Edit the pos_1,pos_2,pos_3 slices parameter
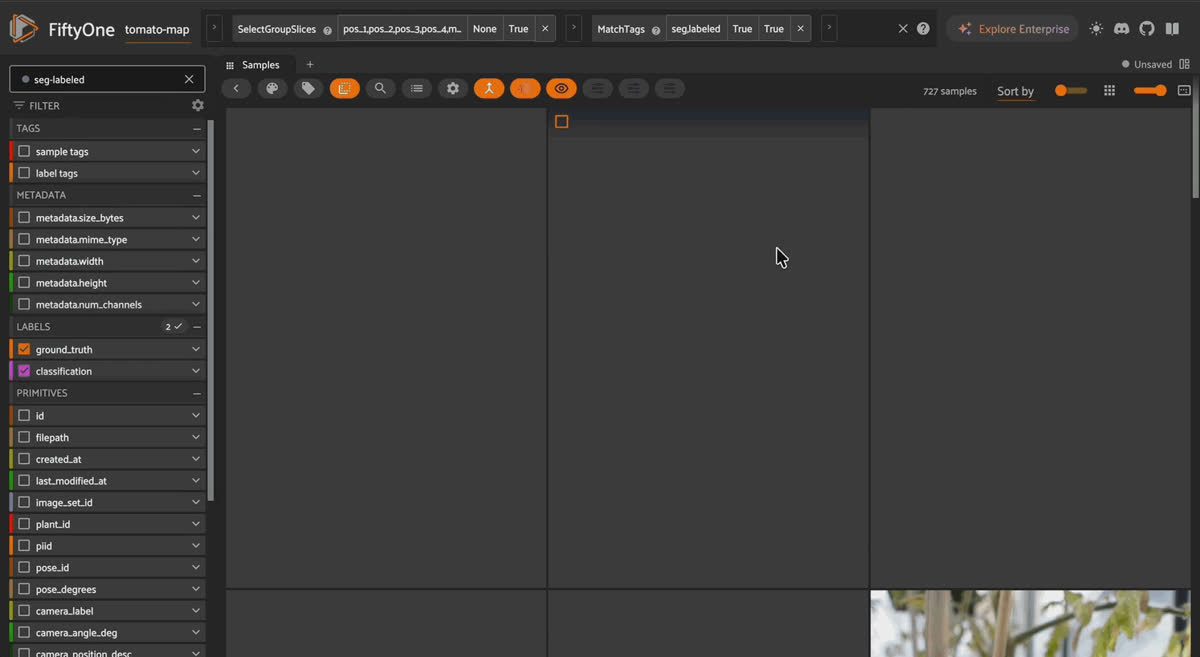 [403, 29]
